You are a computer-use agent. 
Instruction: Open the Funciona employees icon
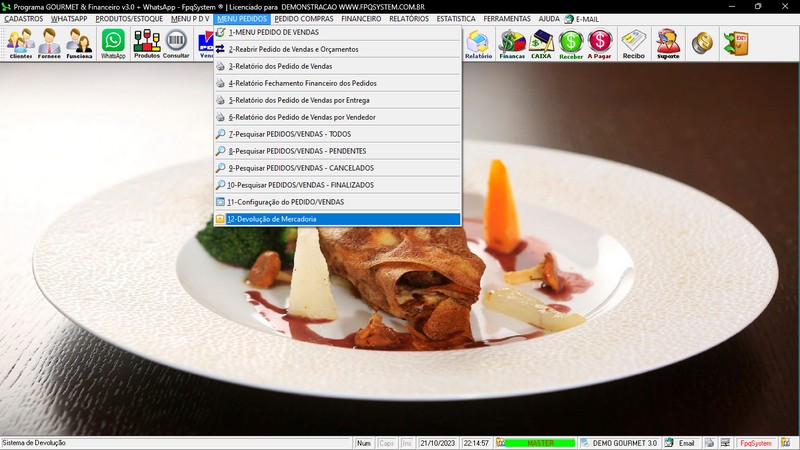pyautogui.click(x=79, y=44)
